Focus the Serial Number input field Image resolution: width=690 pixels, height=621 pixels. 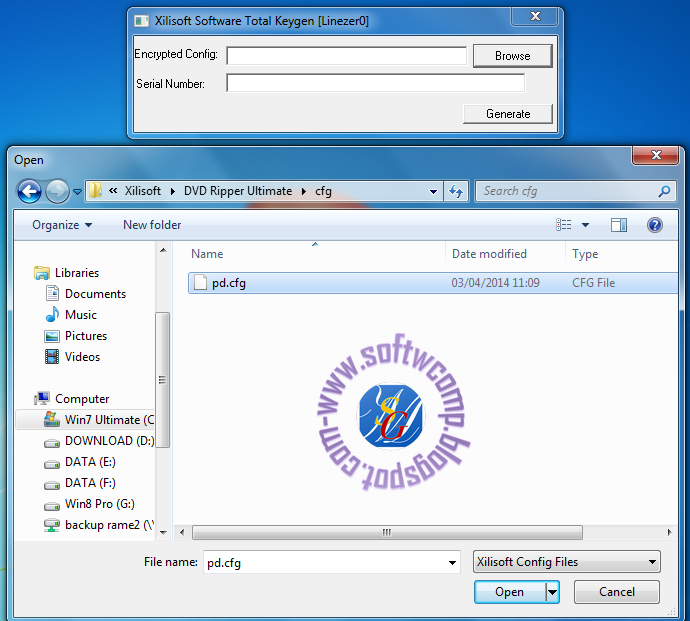375,83
